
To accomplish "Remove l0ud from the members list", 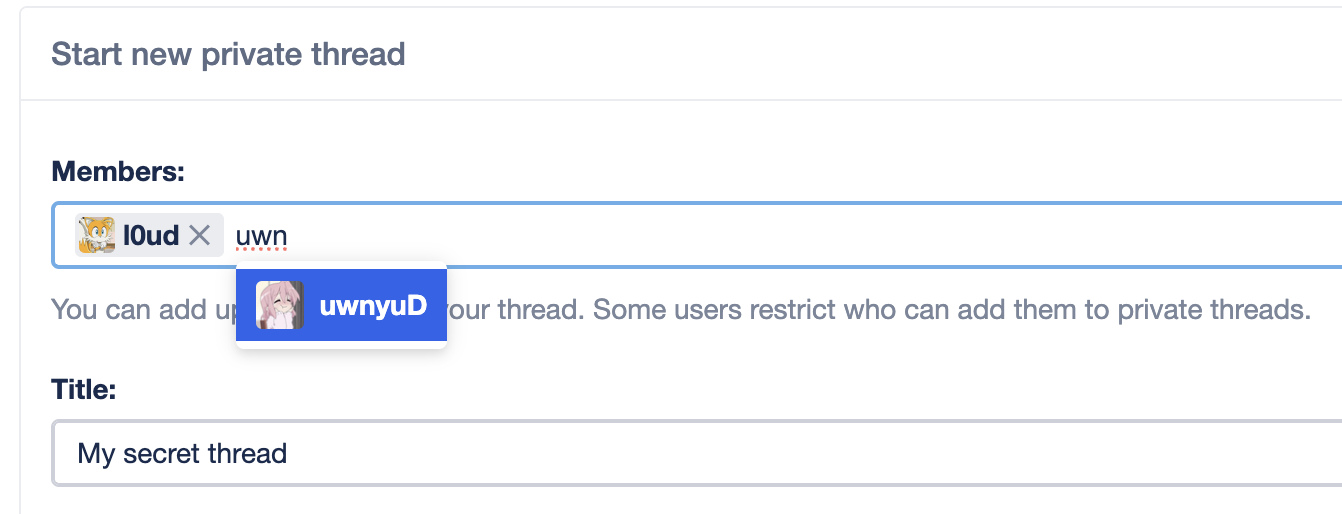I will pos(200,236).
